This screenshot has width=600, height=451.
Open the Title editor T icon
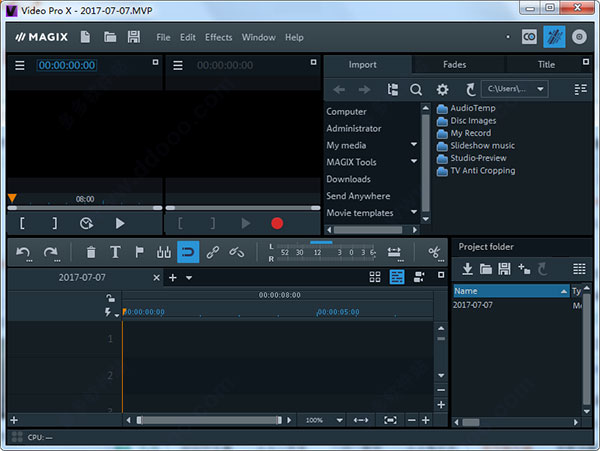coord(115,252)
